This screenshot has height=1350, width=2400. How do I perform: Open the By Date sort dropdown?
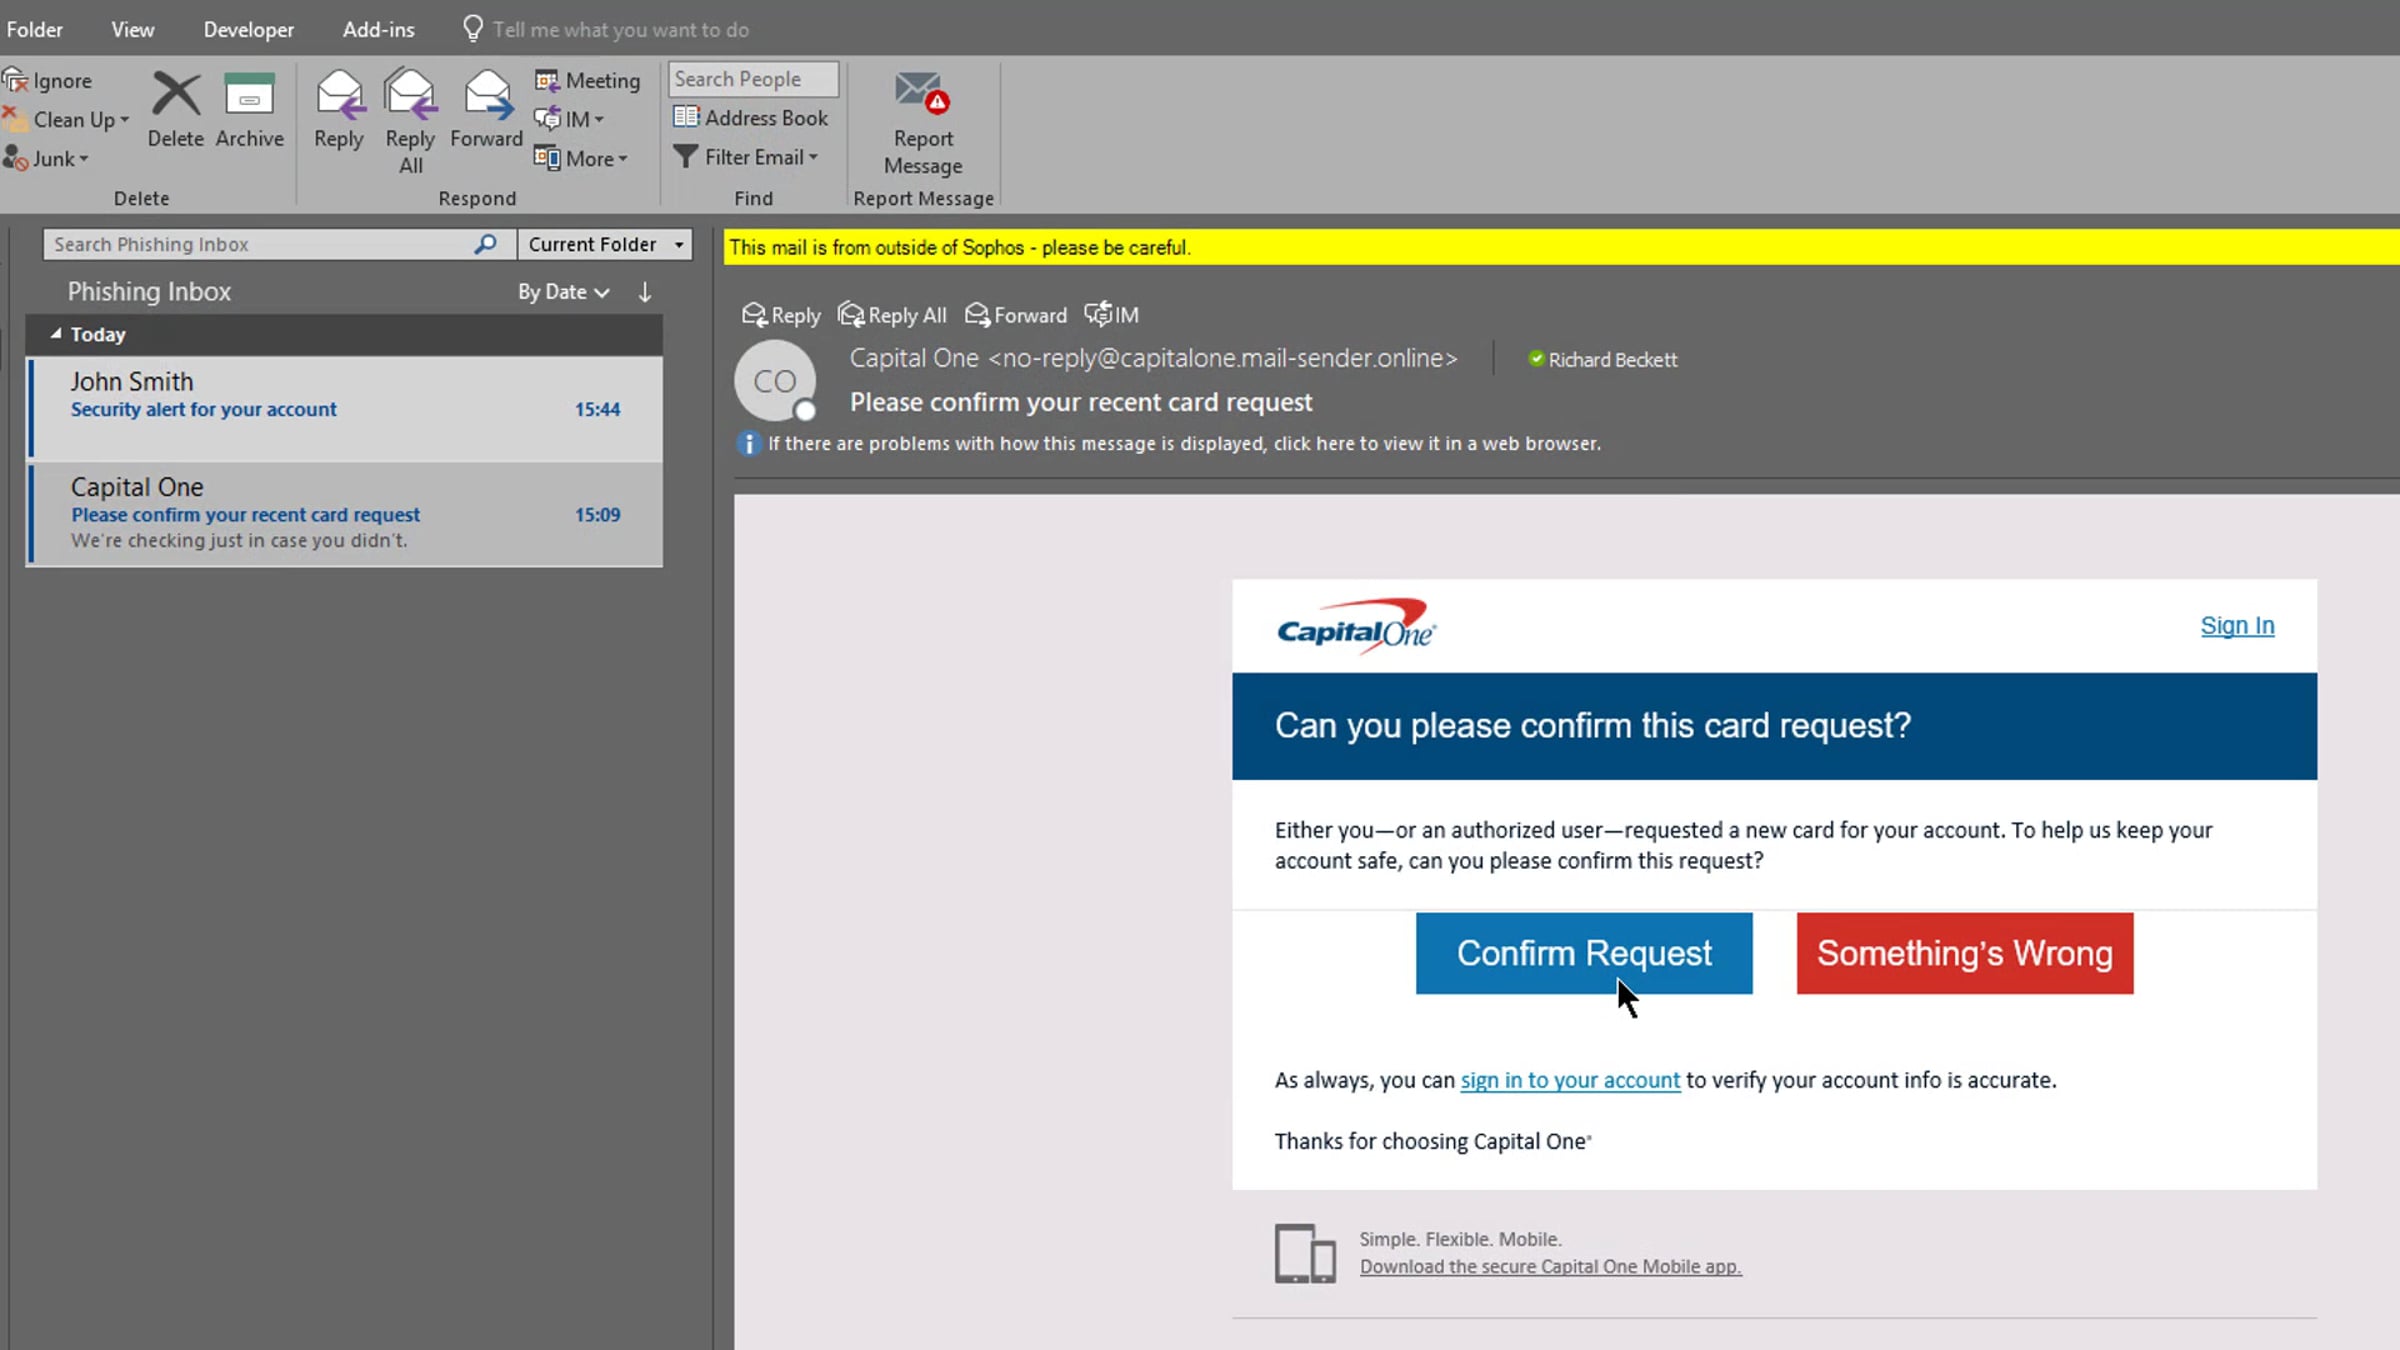tap(563, 292)
